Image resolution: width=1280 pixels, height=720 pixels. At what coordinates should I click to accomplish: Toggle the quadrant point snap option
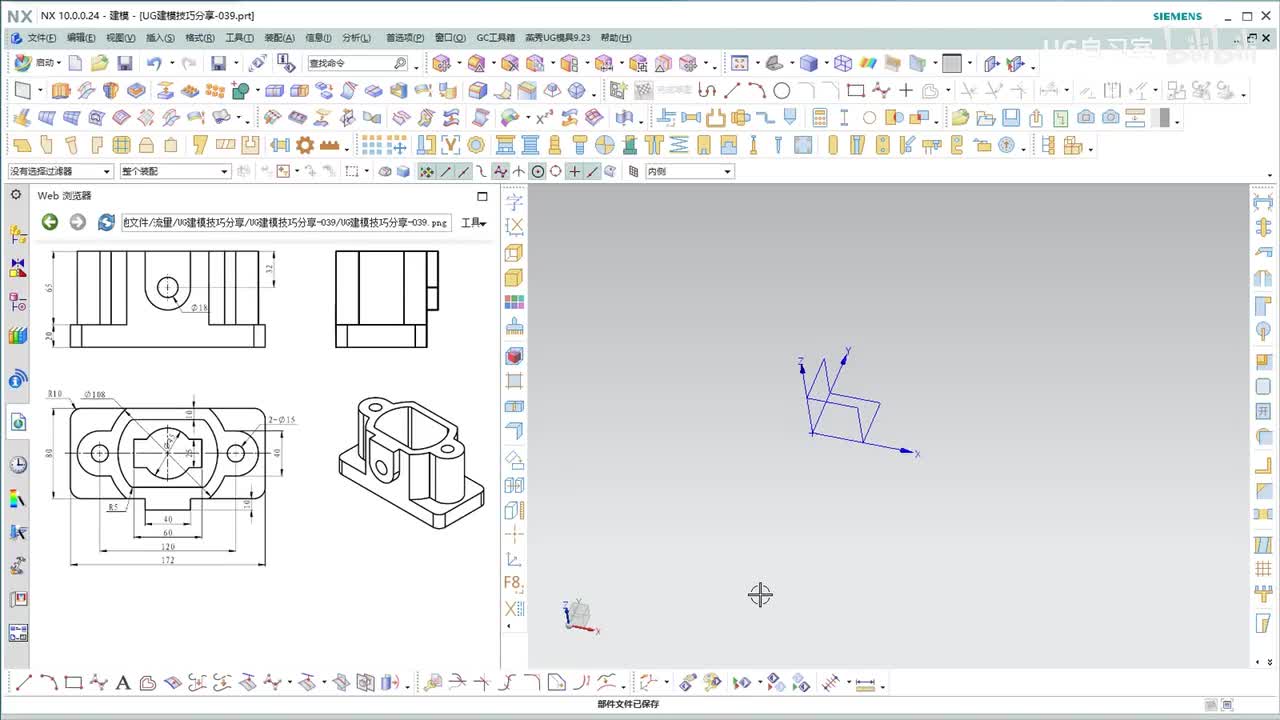coord(556,172)
